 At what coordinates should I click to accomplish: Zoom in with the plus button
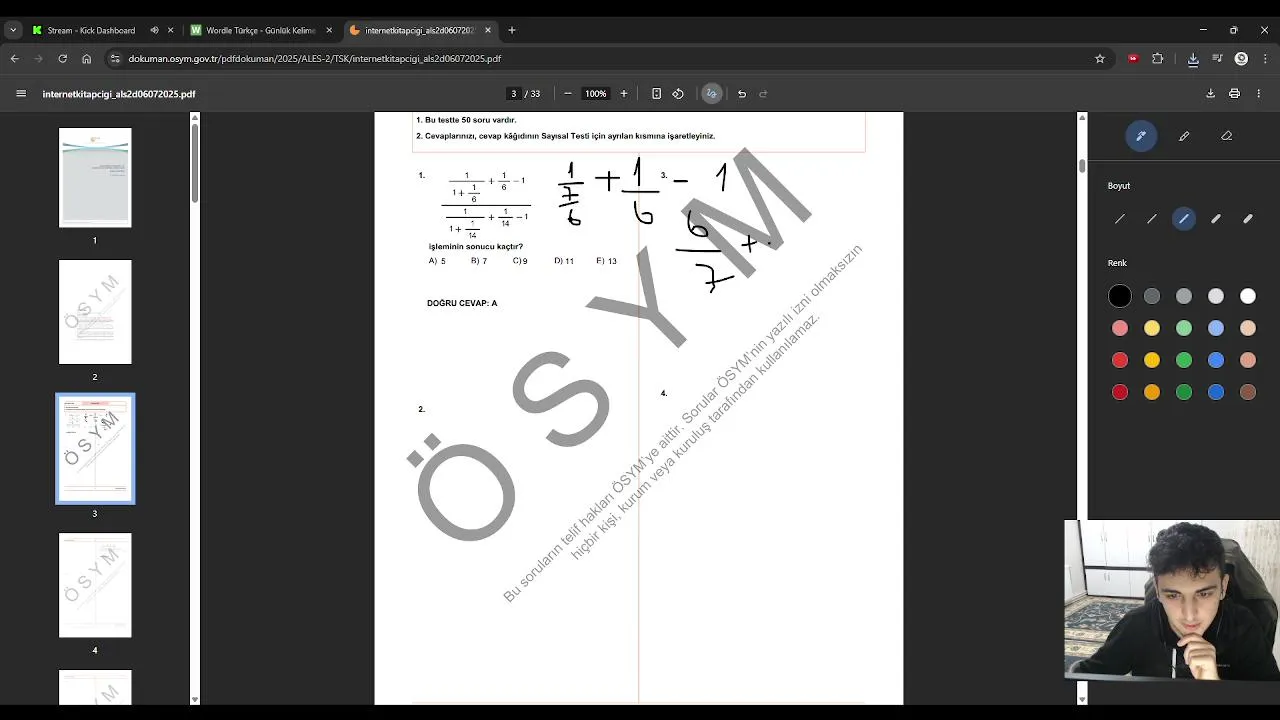click(x=624, y=94)
